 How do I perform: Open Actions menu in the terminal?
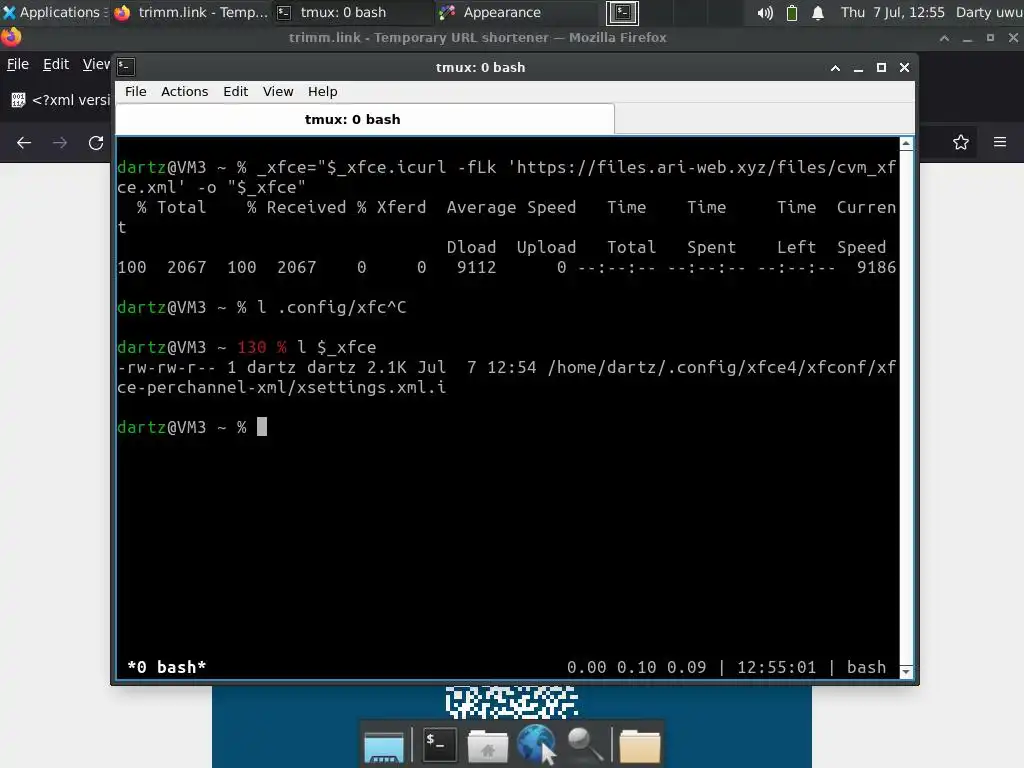pos(184,91)
